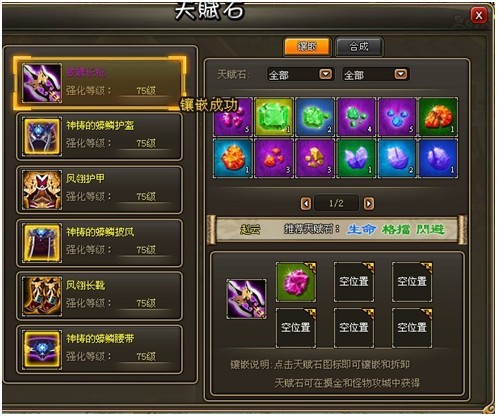Click the pink gem embedded in first slot
This screenshot has width=497, height=416.
point(296,282)
